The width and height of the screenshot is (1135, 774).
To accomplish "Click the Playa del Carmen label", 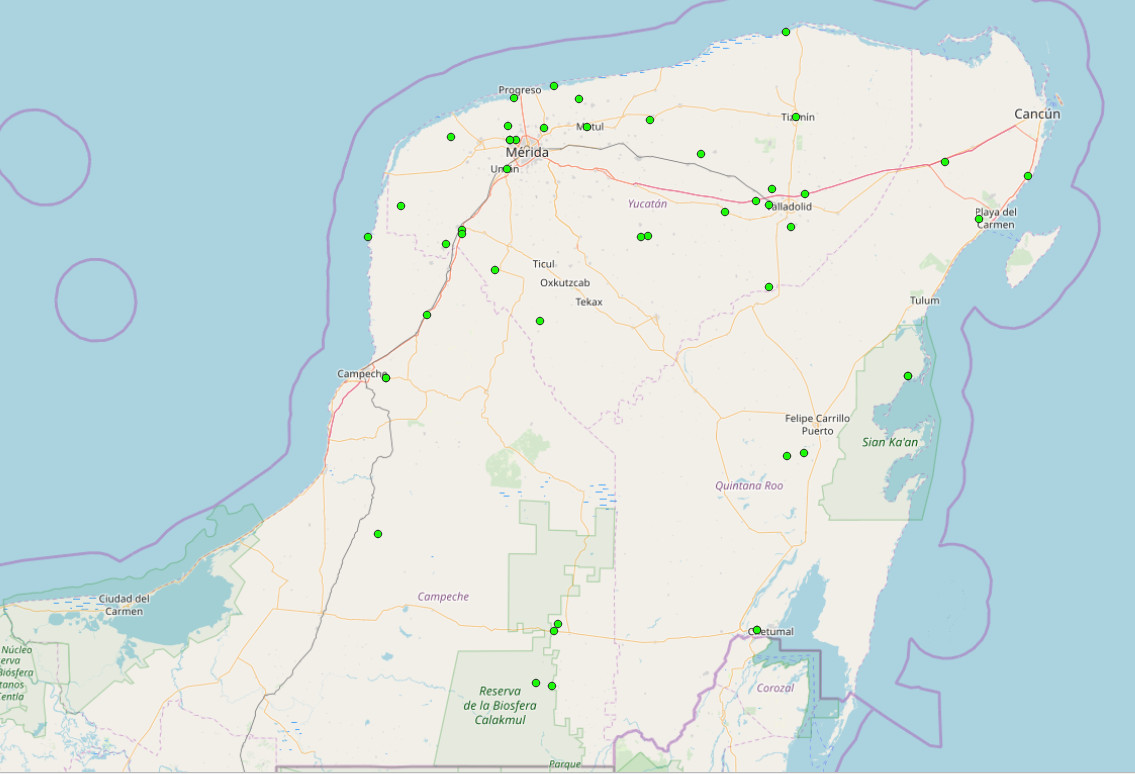I will tap(996, 218).
